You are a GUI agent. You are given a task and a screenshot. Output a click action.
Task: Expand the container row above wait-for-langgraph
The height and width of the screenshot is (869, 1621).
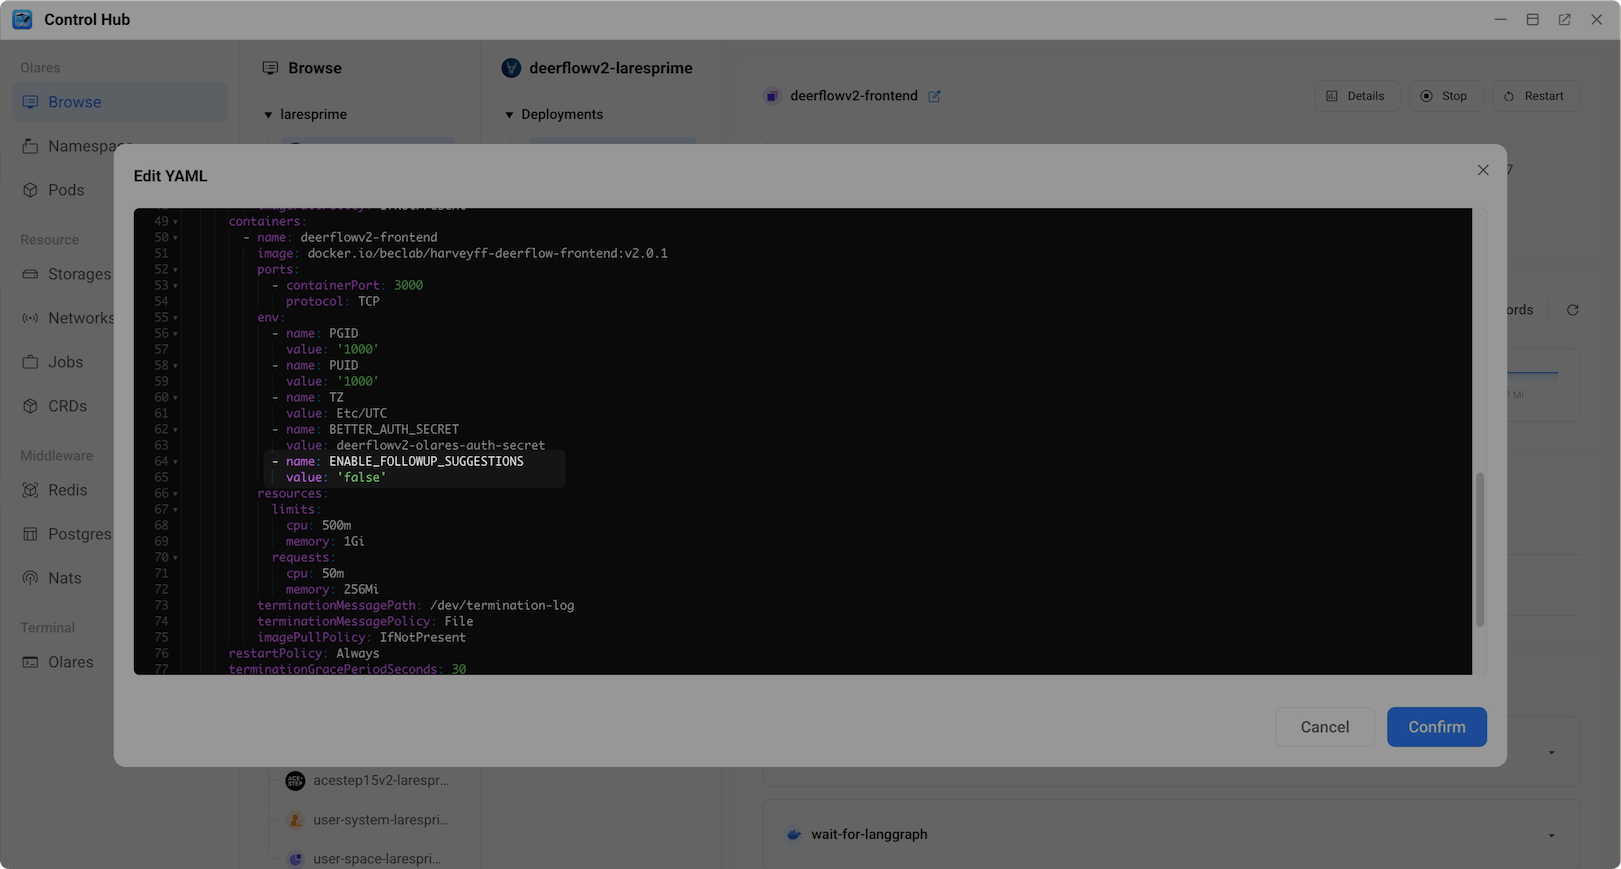point(1551,752)
